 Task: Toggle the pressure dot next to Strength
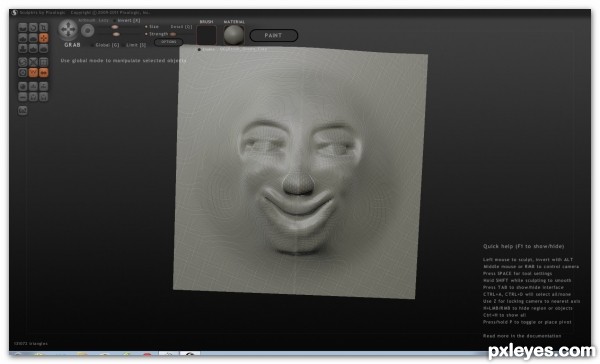[146, 34]
